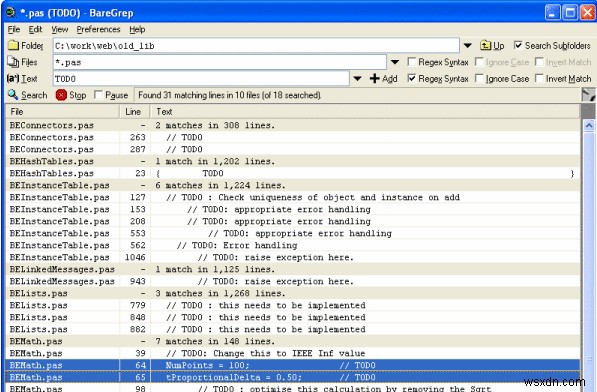Click the Up folder icon
This screenshot has width=597, height=392.
tap(485, 46)
